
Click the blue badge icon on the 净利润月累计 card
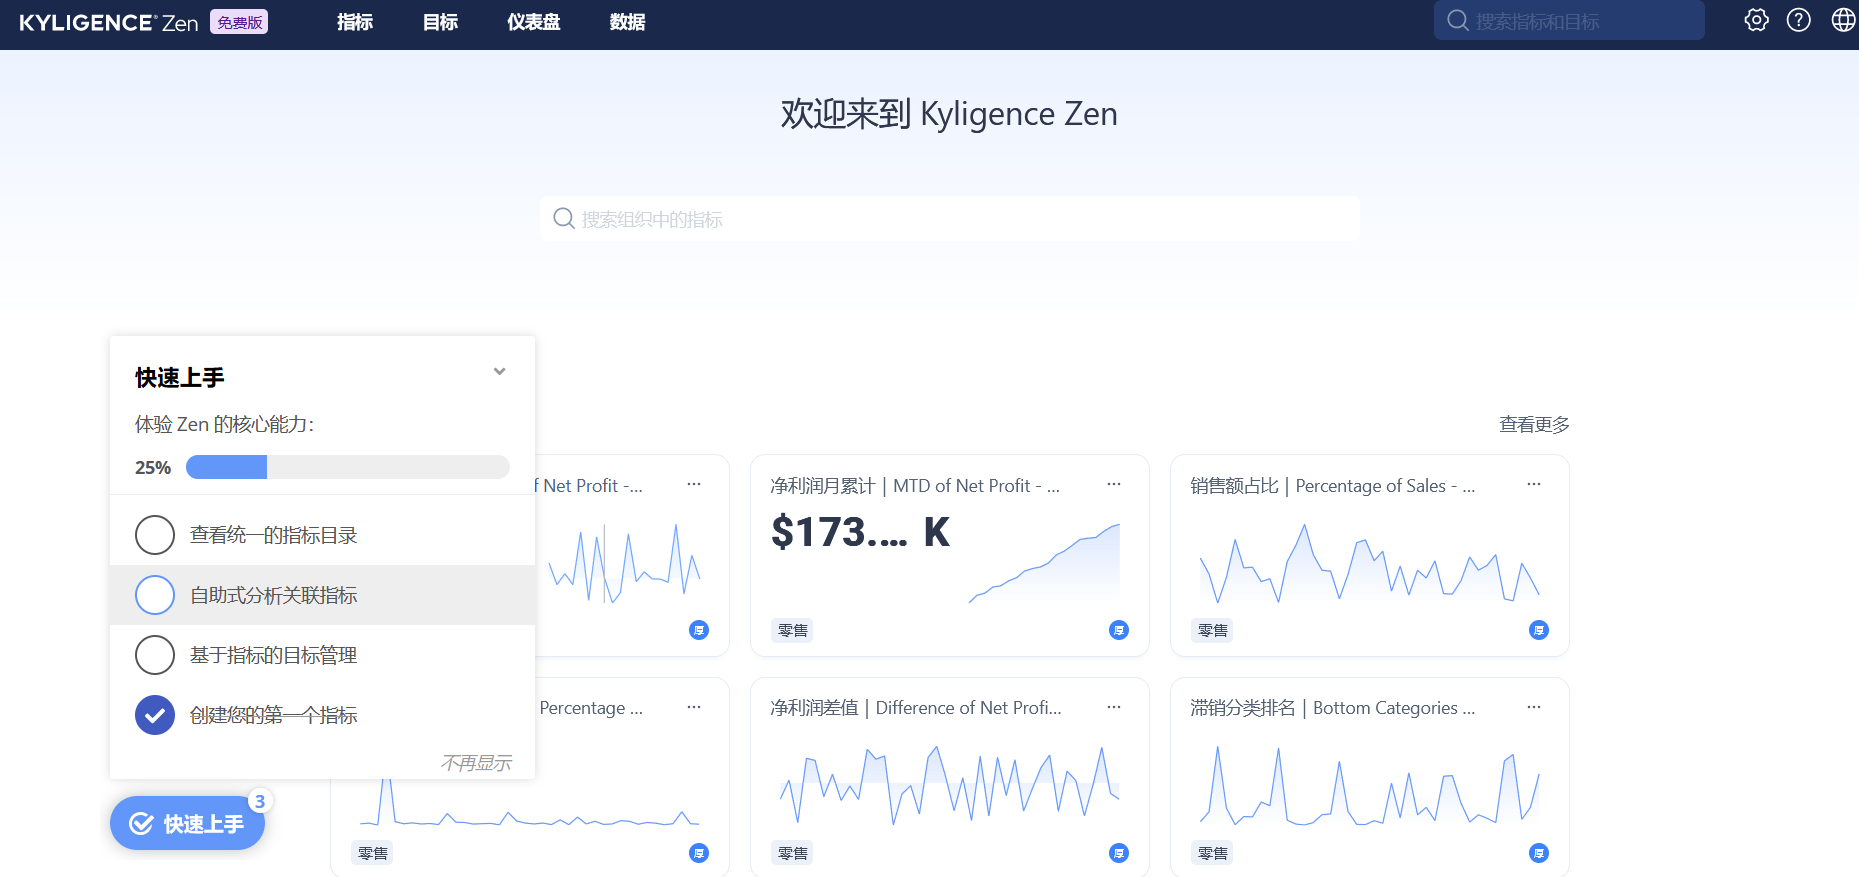[x=1119, y=630]
